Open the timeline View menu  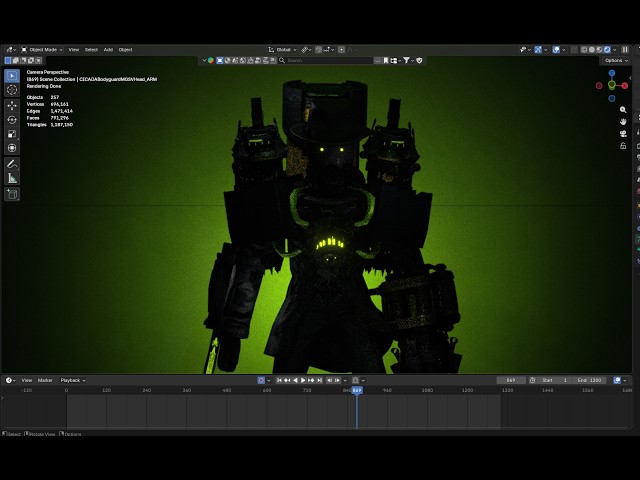click(x=27, y=380)
